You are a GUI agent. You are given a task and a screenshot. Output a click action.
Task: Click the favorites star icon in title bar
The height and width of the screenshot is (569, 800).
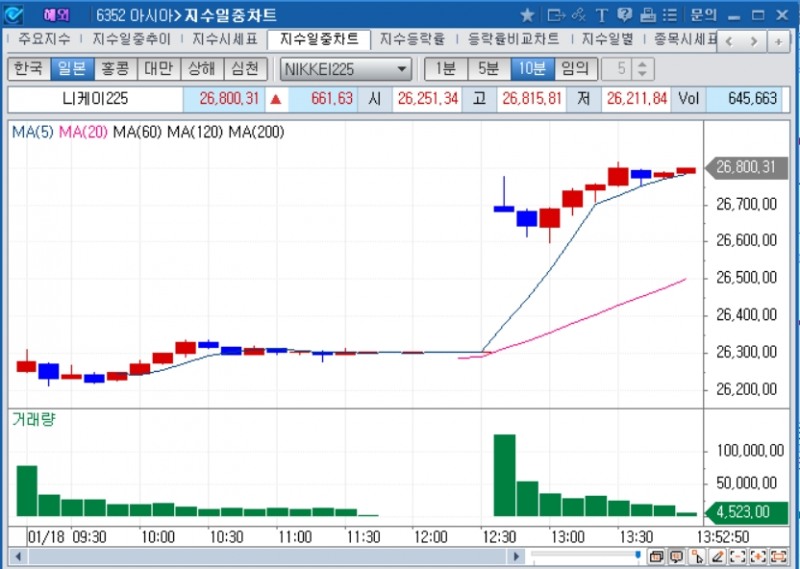527,15
